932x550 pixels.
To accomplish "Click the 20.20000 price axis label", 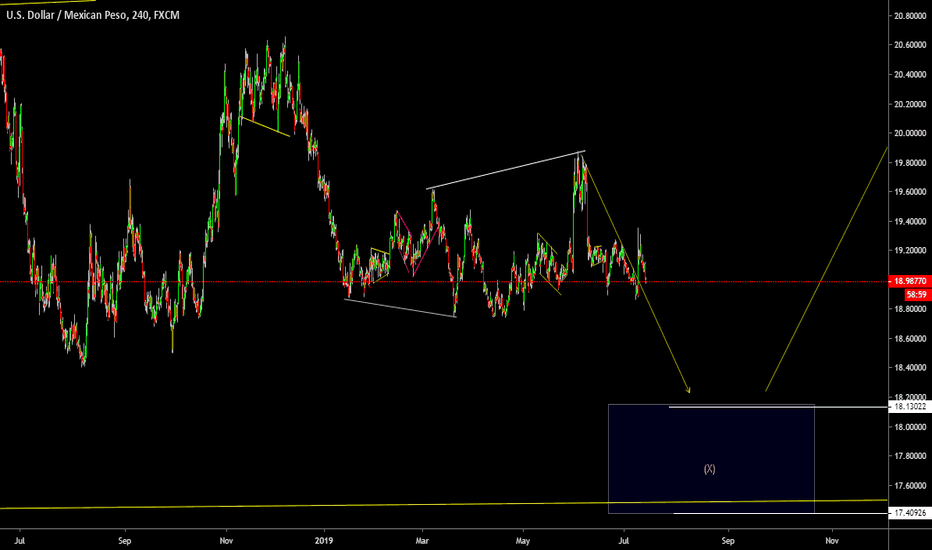I will 910,104.
